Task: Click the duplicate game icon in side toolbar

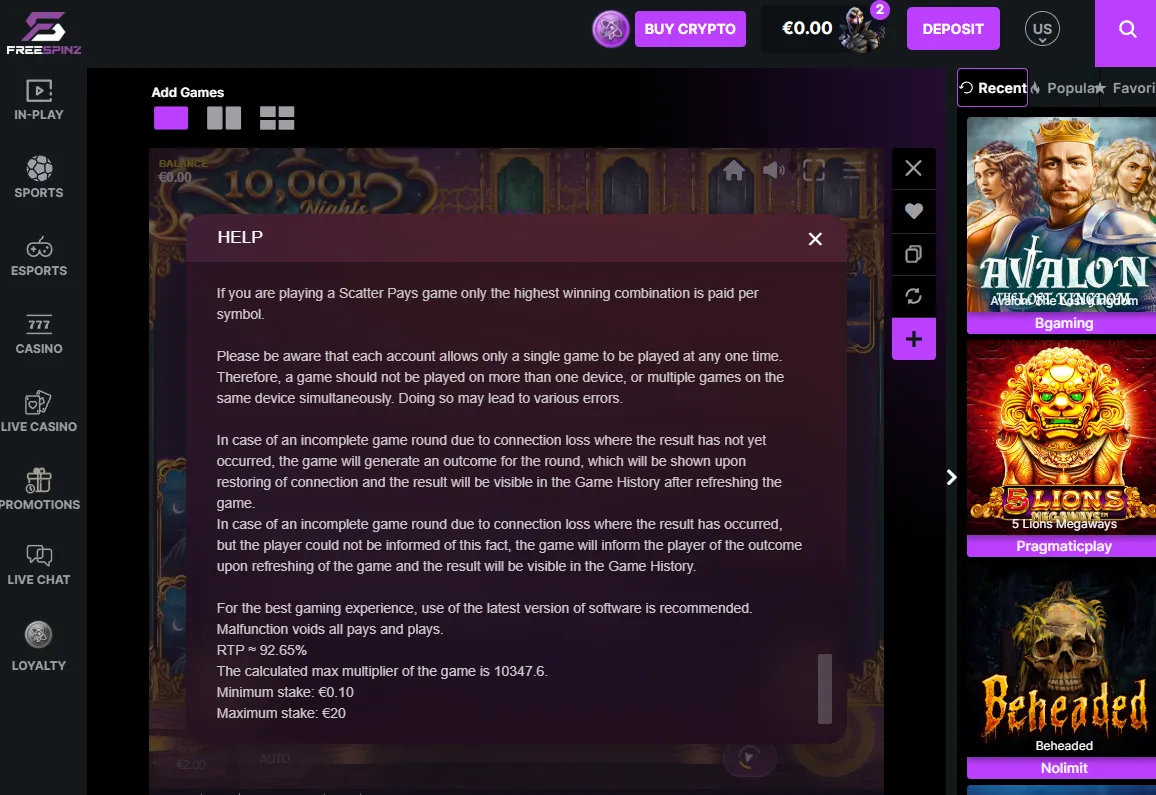Action: pos(913,254)
